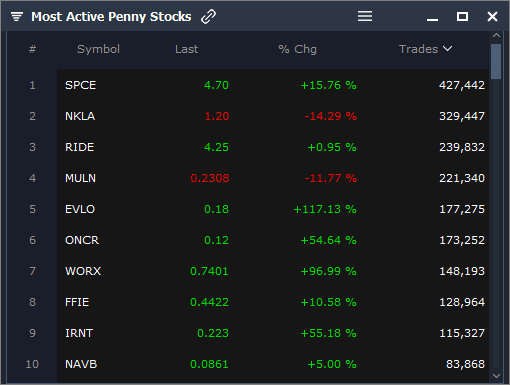Minimize the Most Active Penny Stocks window

click(432, 20)
